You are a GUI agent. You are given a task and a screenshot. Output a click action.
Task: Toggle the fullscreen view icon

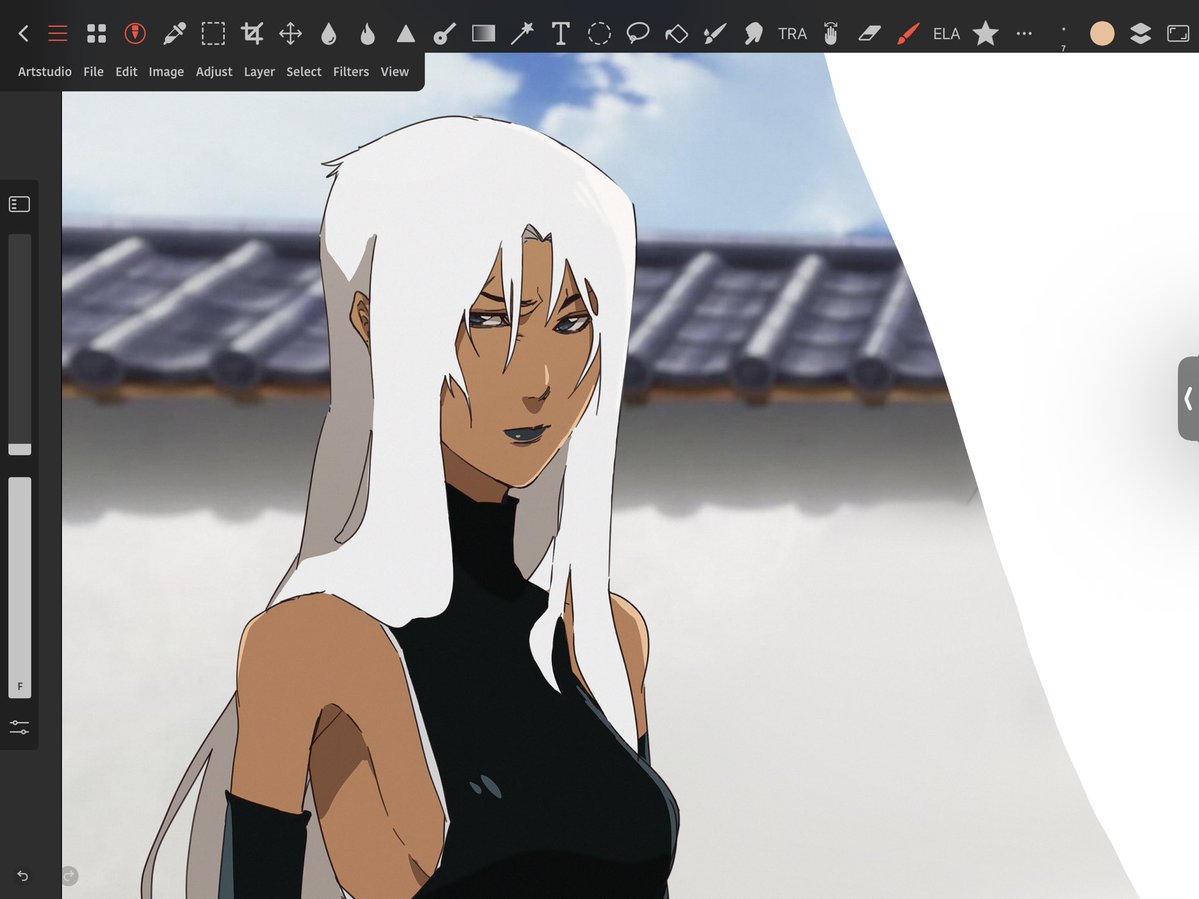[1178, 34]
